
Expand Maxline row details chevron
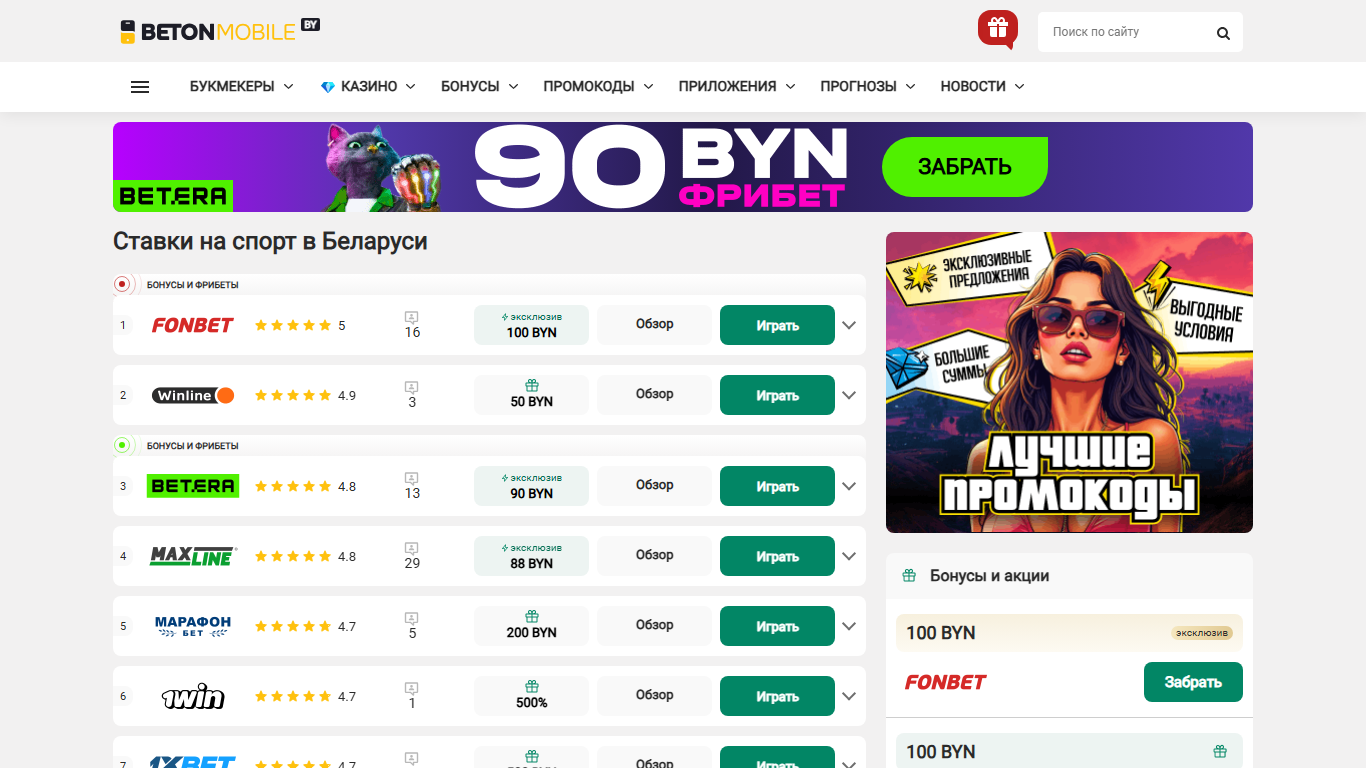[x=849, y=556]
